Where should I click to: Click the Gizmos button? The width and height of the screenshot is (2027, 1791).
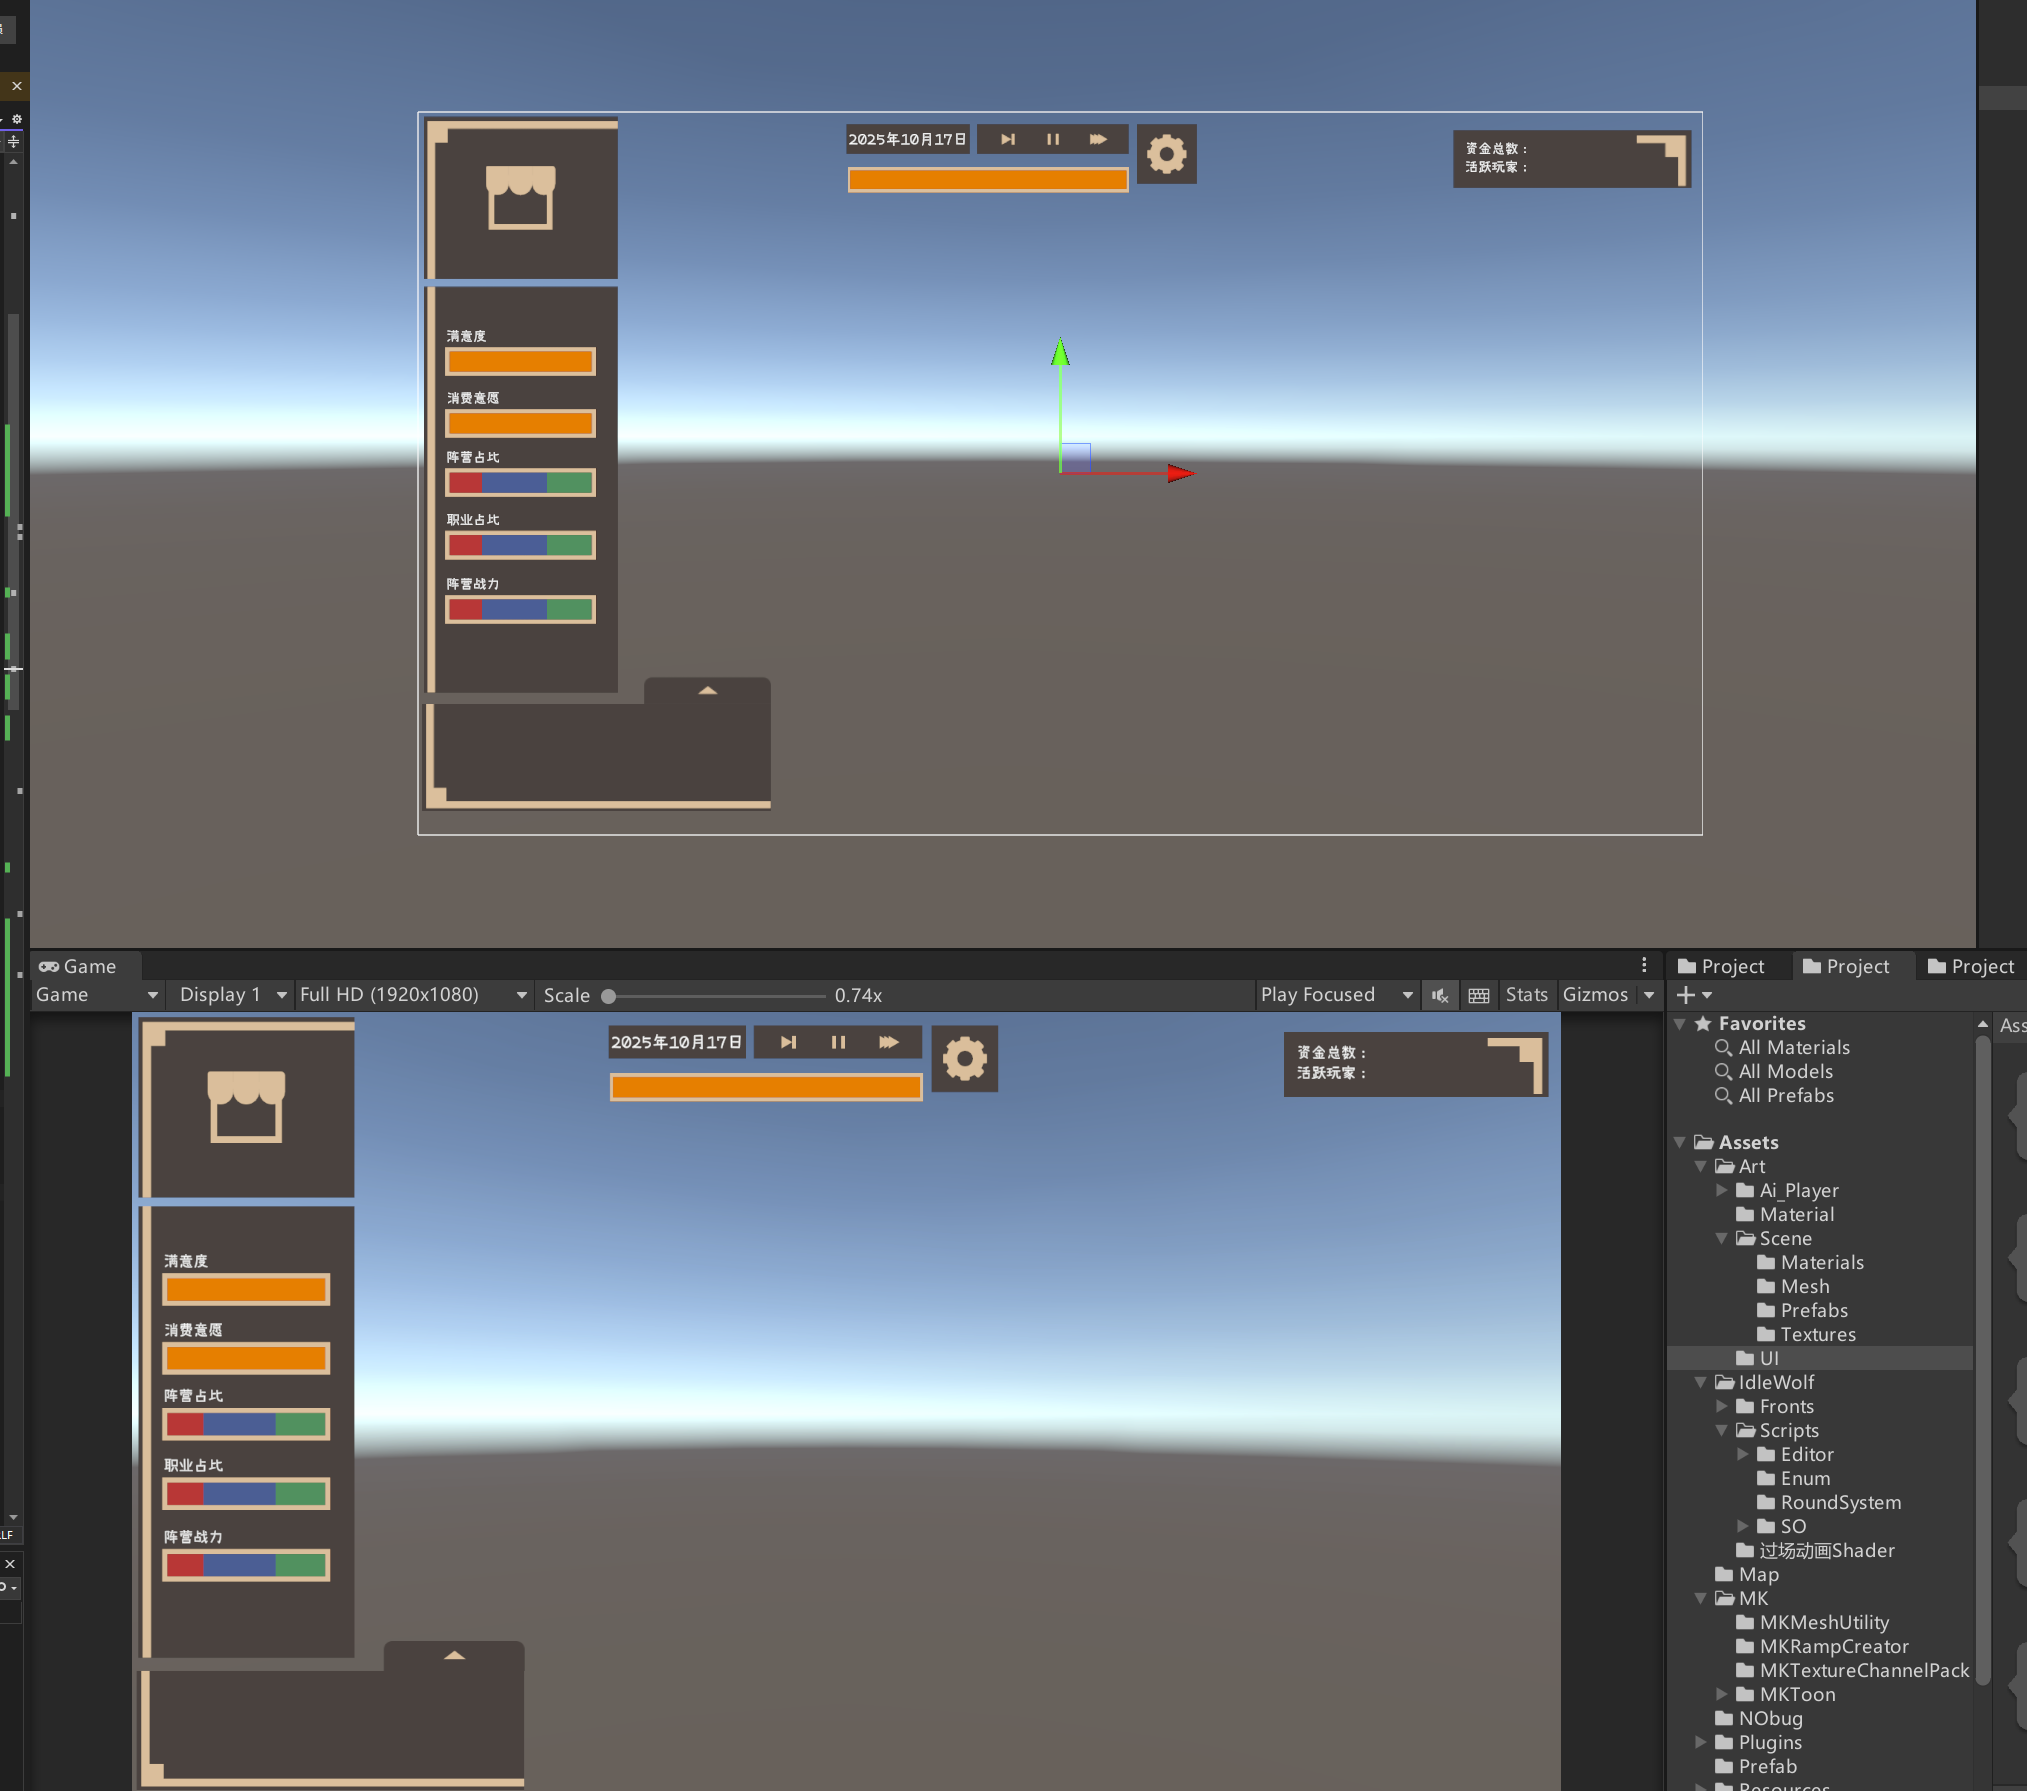pyautogui.click(x=1595, y=995)
